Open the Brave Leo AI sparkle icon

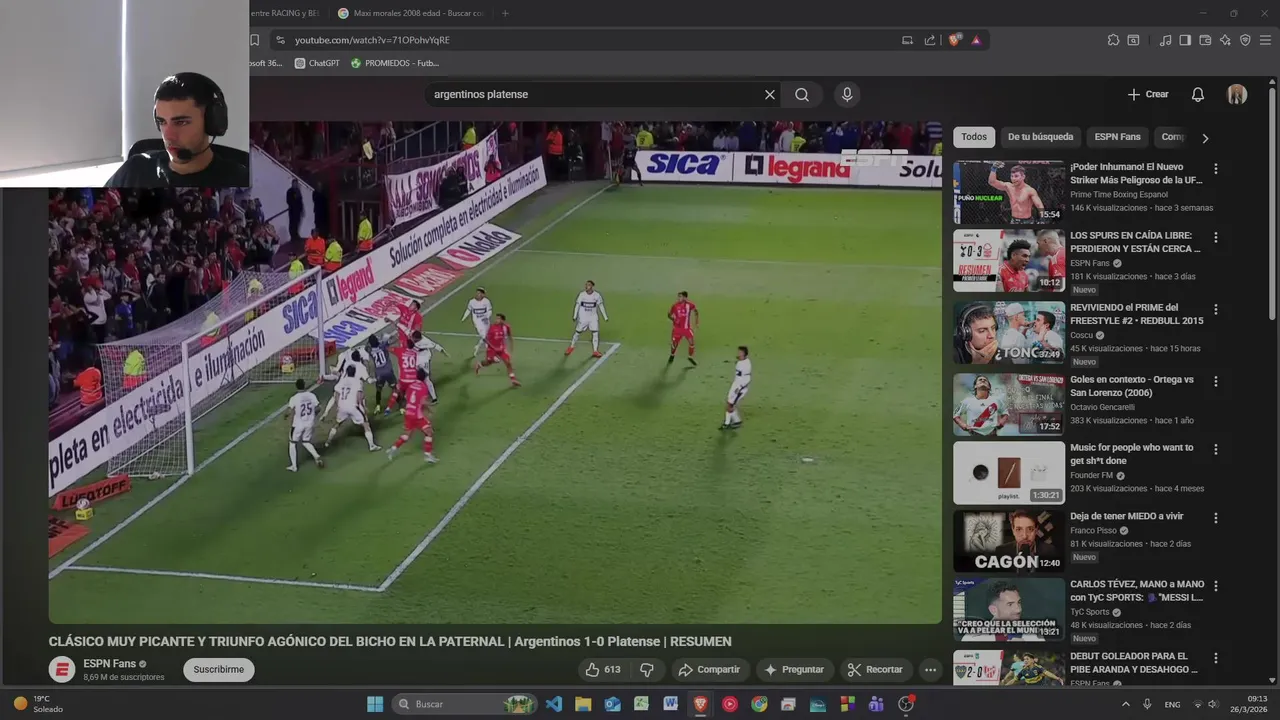click(x=1225, y=40)
